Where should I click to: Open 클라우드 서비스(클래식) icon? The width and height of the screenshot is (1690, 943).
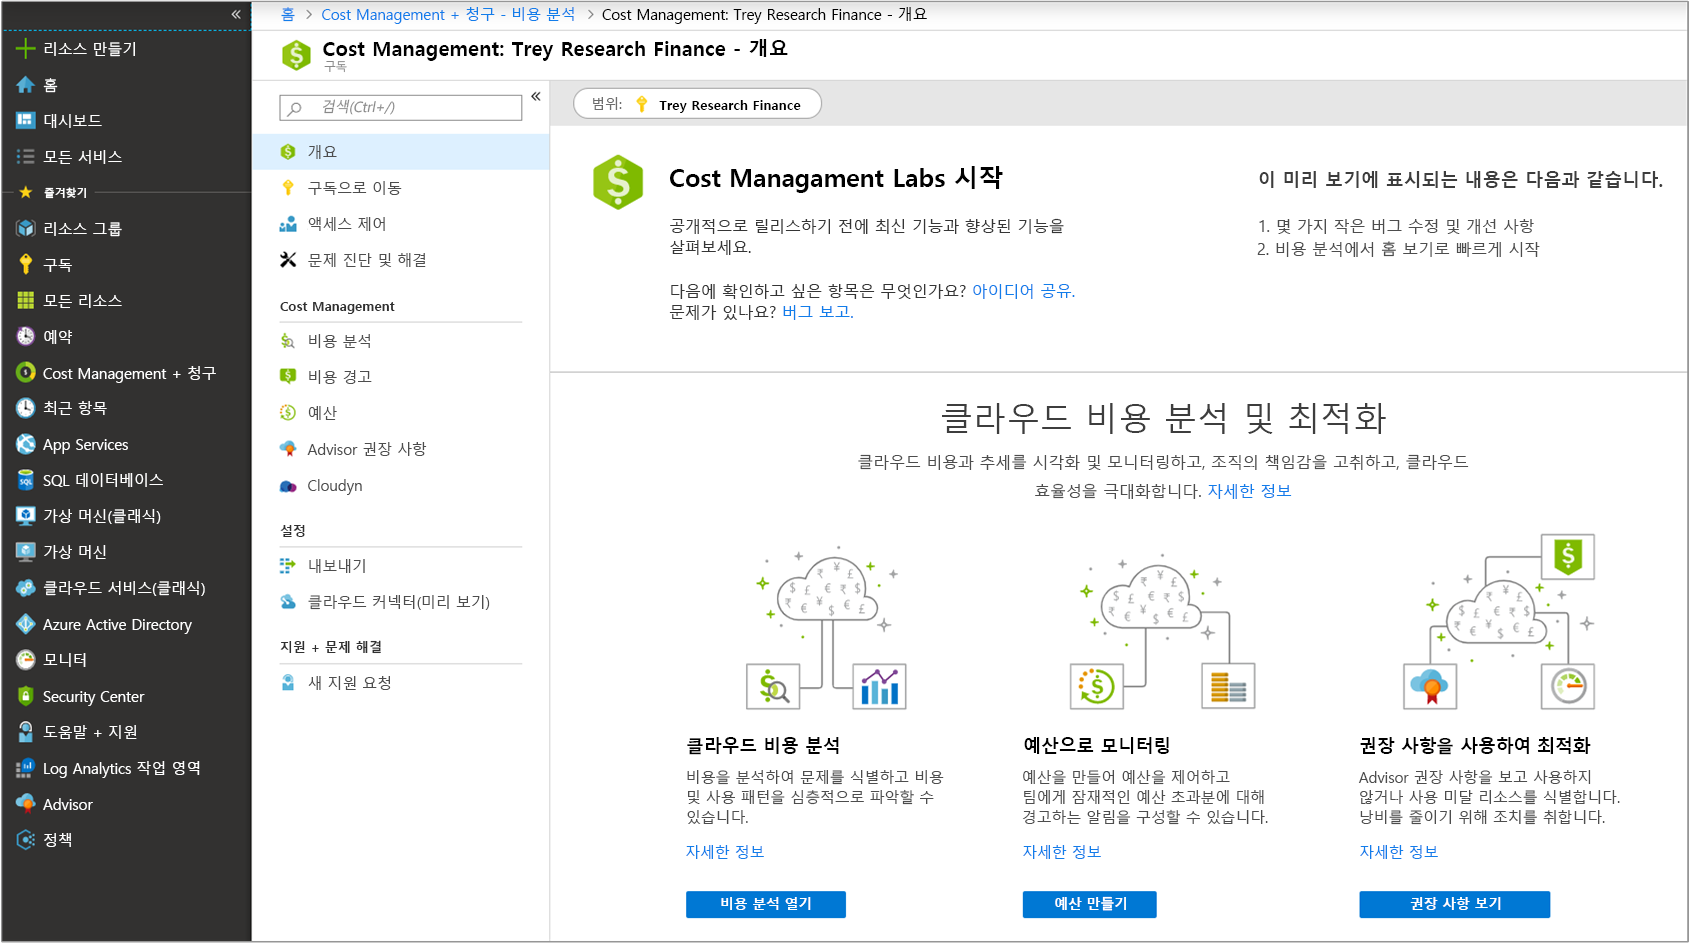[x=25, y=588]
